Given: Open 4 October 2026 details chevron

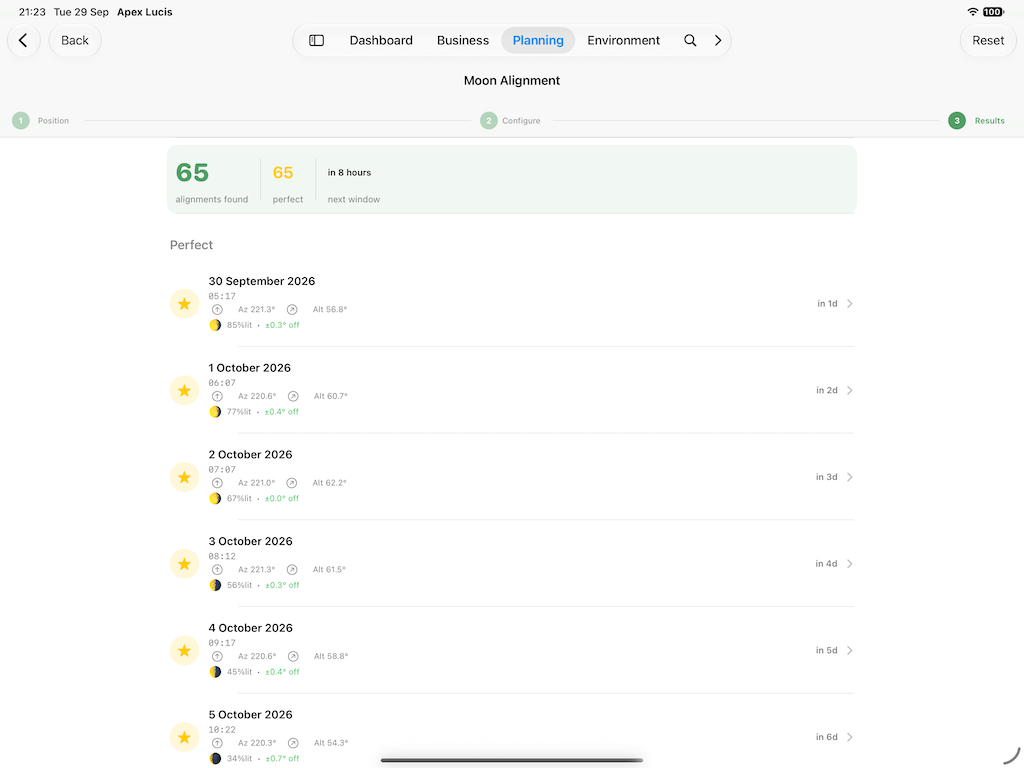Looking at the screenshot, I should (x=850, y=650).
